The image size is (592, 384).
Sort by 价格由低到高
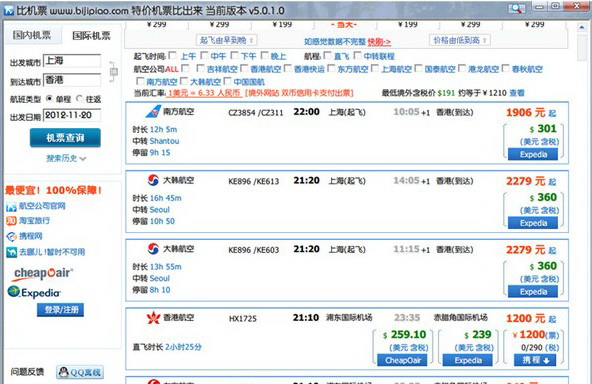coord(459,40)
